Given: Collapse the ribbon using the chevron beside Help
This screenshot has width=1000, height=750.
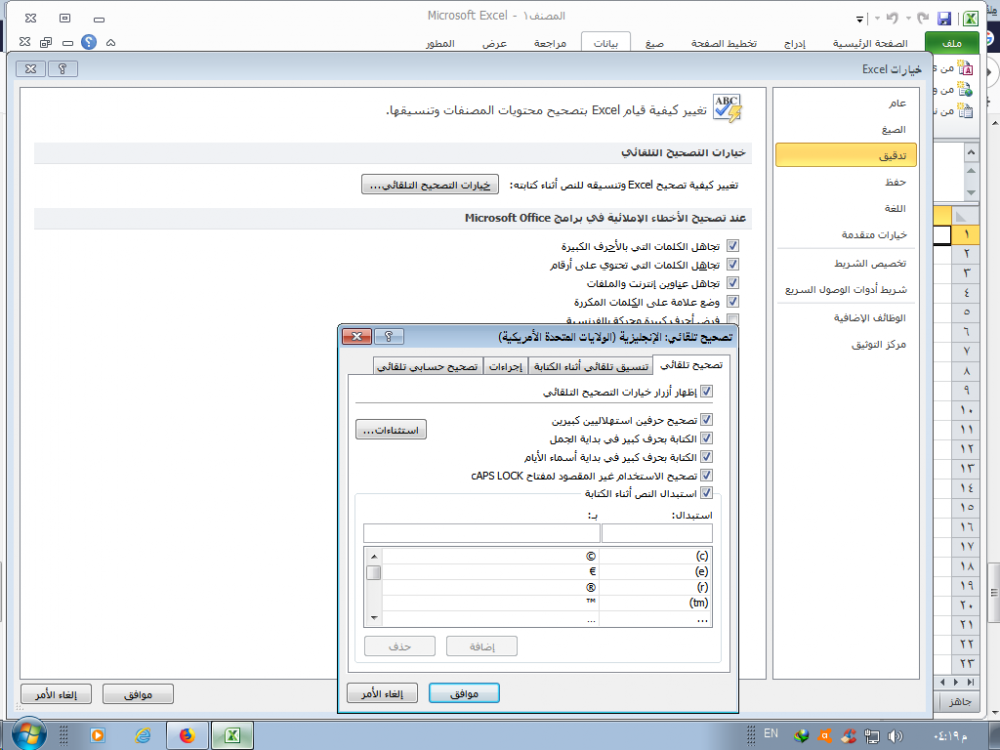Looking at the screenshot, I should click(x=110, y=43).
